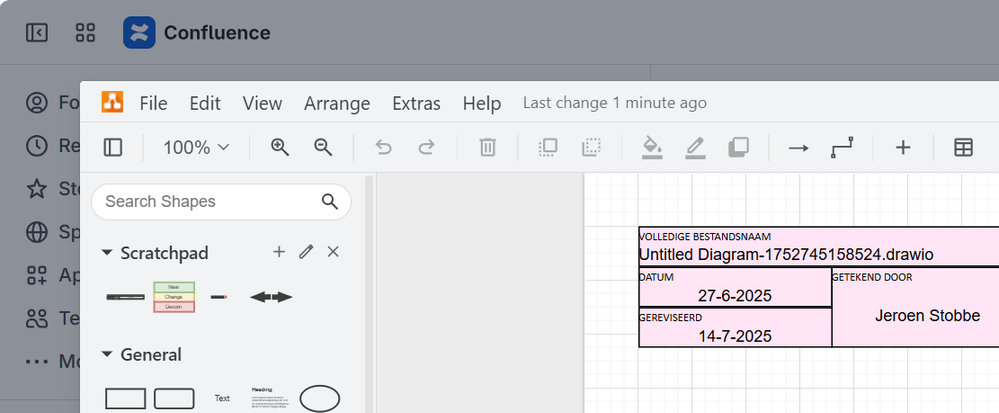Open the 100% zoom level dropdown
Screen dimensions: 999x413
196,148
